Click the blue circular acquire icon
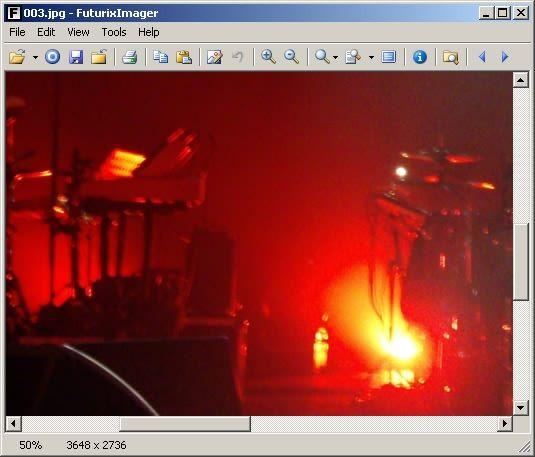The image size is (535, 457). [53, 57]
